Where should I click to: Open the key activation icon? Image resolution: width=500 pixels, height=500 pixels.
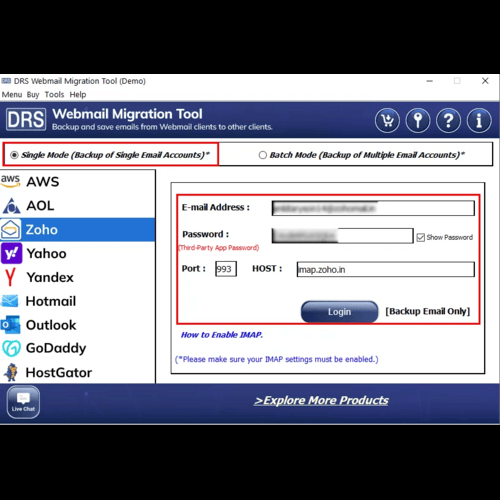point(418,120)
